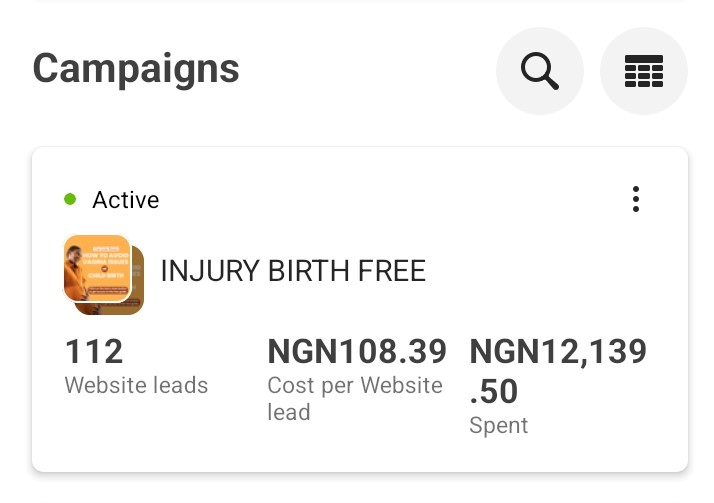Select the Spent metric label
The width and height of the screenshot is (714, 503).
[498, 425]
